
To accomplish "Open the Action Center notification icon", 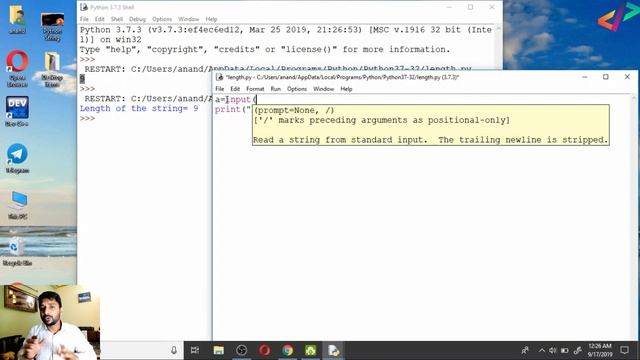I will [624, 350].
